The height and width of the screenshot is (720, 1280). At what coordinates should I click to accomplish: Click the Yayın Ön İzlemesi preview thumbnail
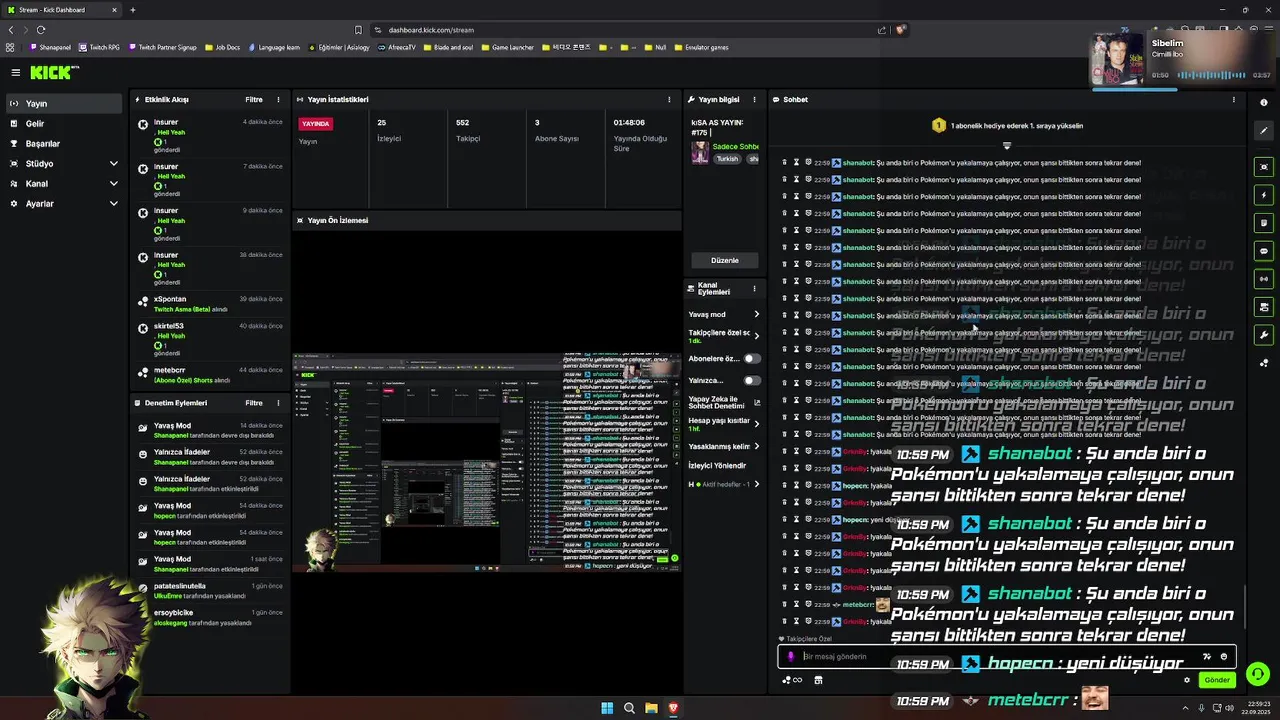click(487, 461)
